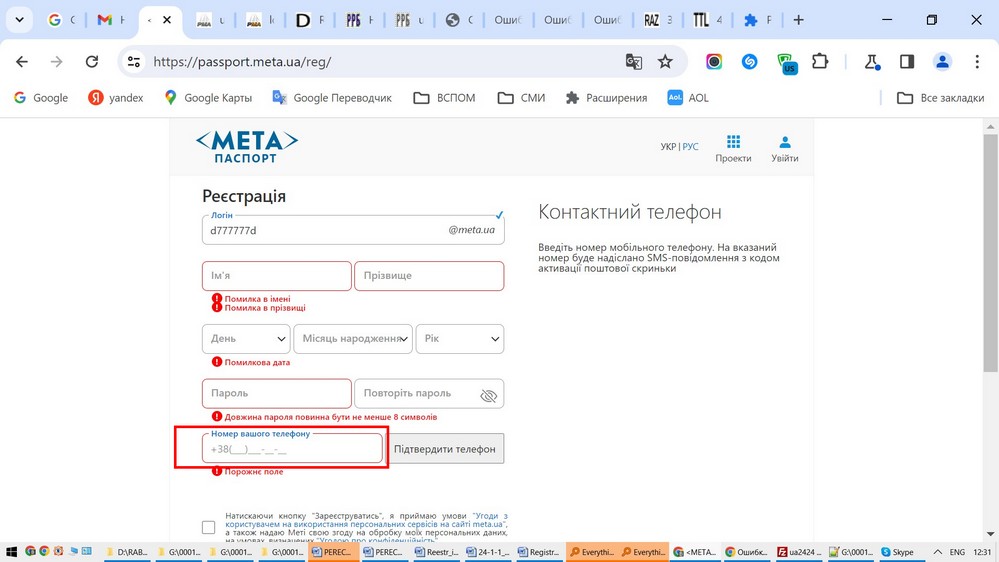
Task: Open the Рік dropdown
Action: point(460,339)
